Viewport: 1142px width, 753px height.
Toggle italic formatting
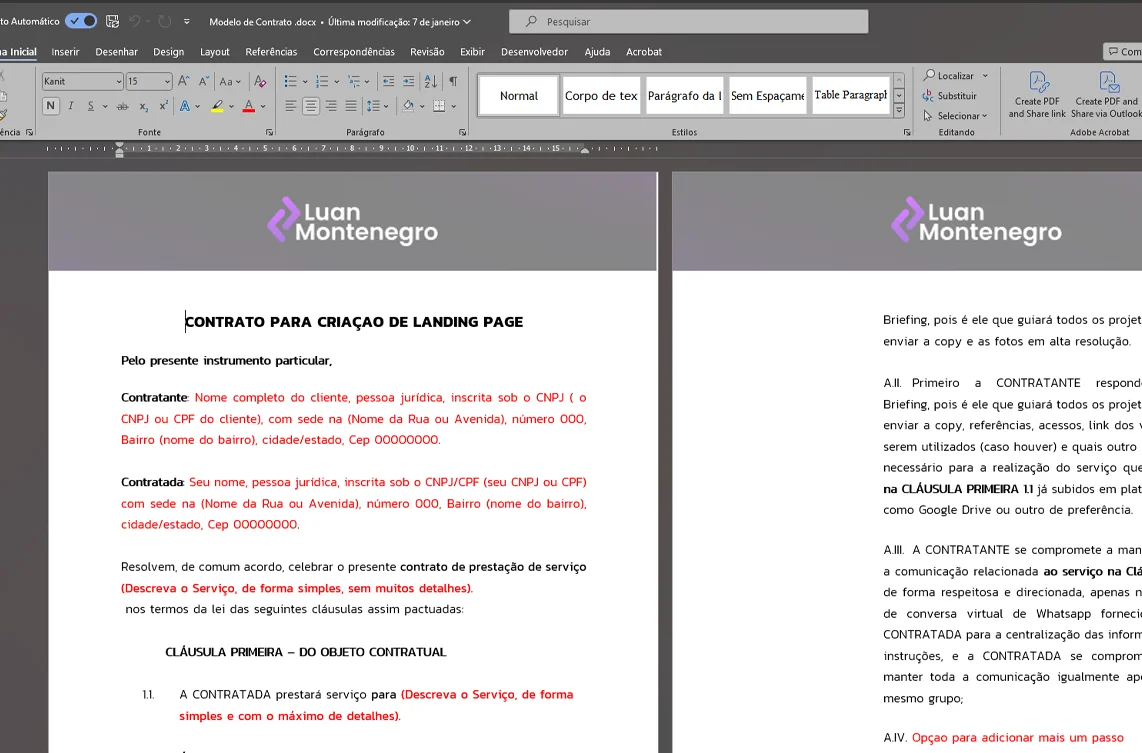[x=71, y=106]
